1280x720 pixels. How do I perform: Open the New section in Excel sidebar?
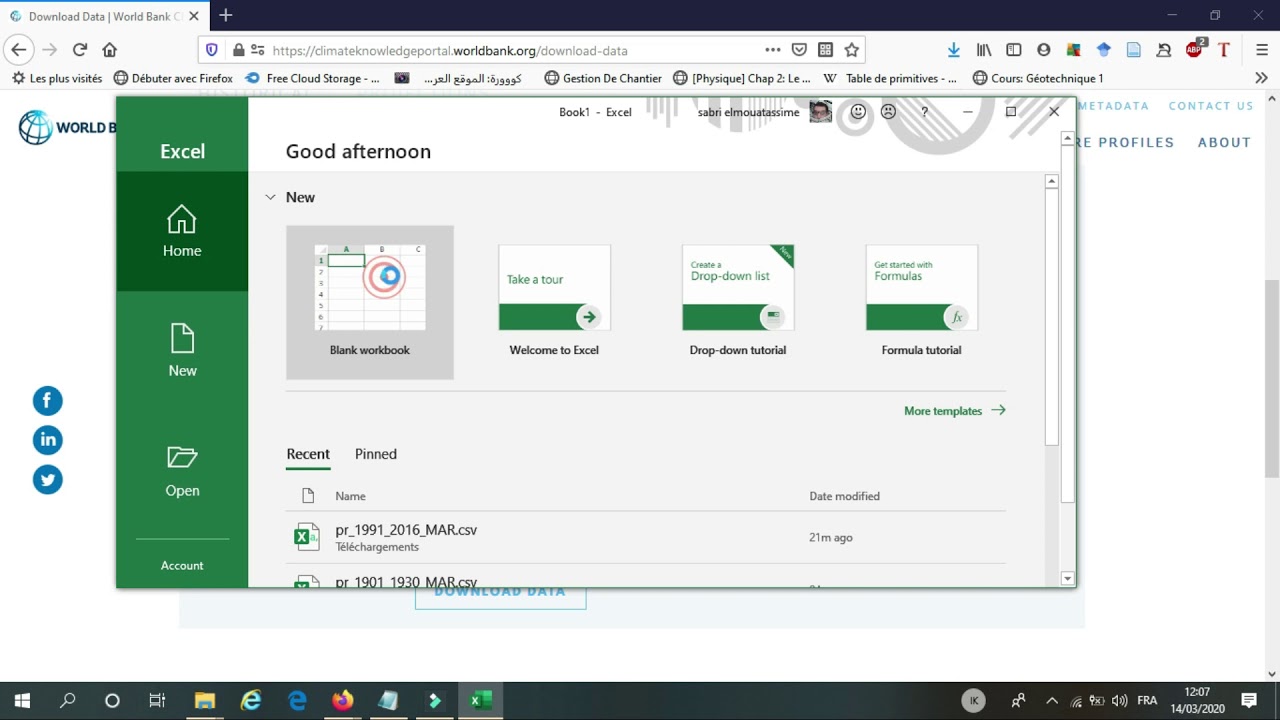pyautogui.click(x=182, y=351)
